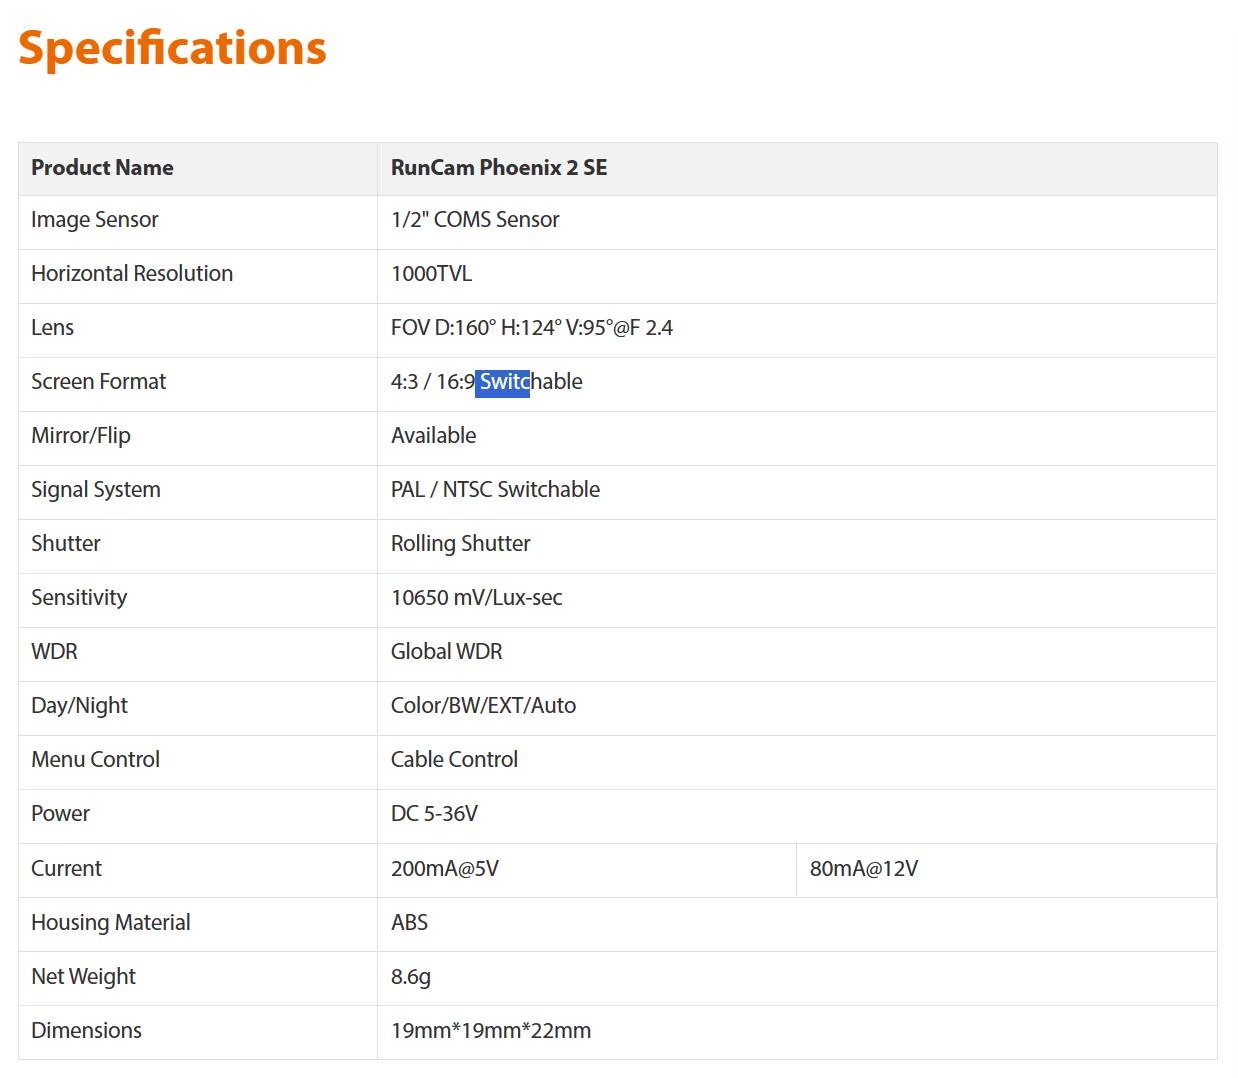Click the DC 5-36V power value
The height and width of the screenshot is (1078, 1238).
tap(434, 814)
